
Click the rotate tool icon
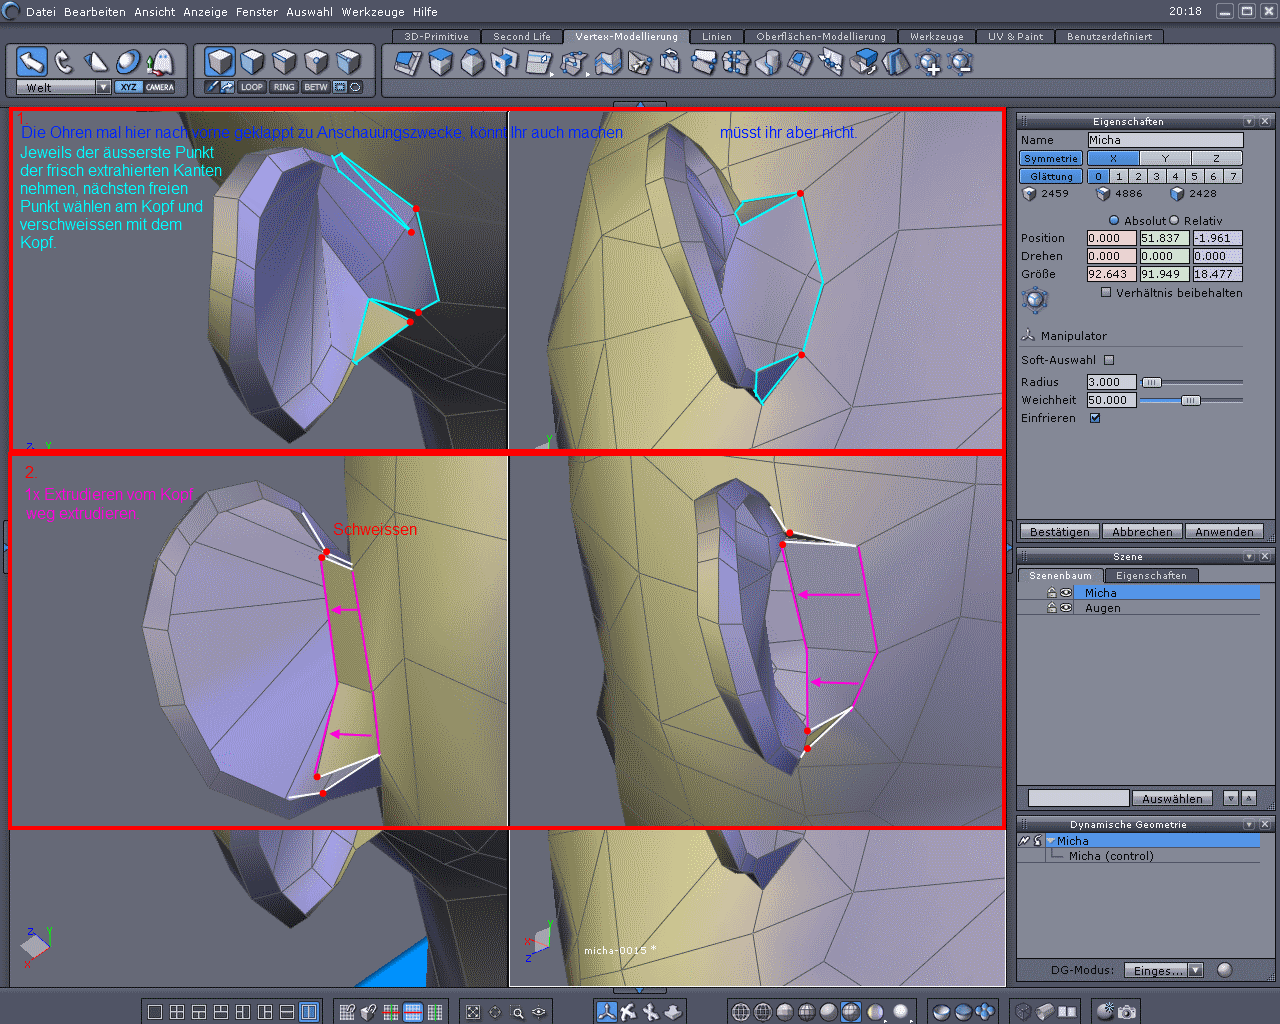tap(64, 62)
